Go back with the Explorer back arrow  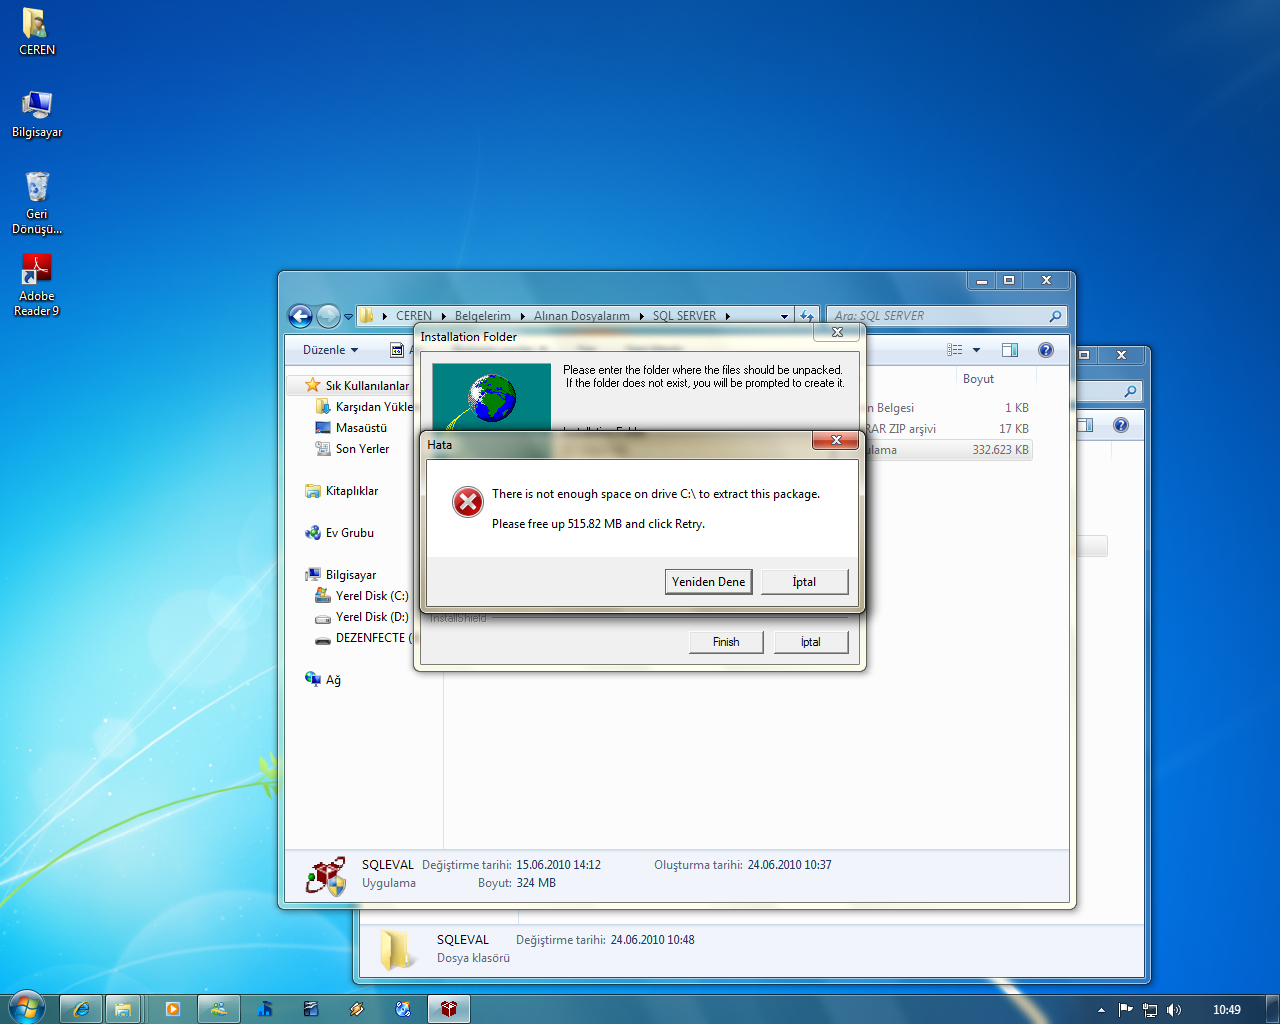[x=301, y=316]
